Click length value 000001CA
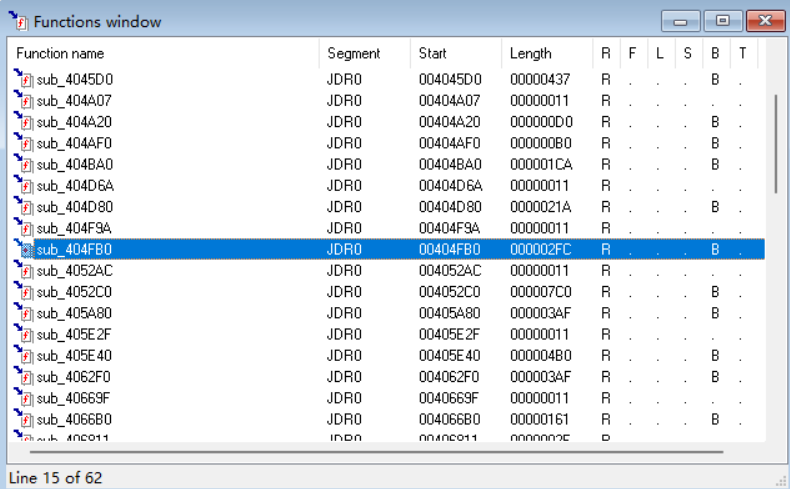Viewport: 790px width, 489px height. point(541,164)
